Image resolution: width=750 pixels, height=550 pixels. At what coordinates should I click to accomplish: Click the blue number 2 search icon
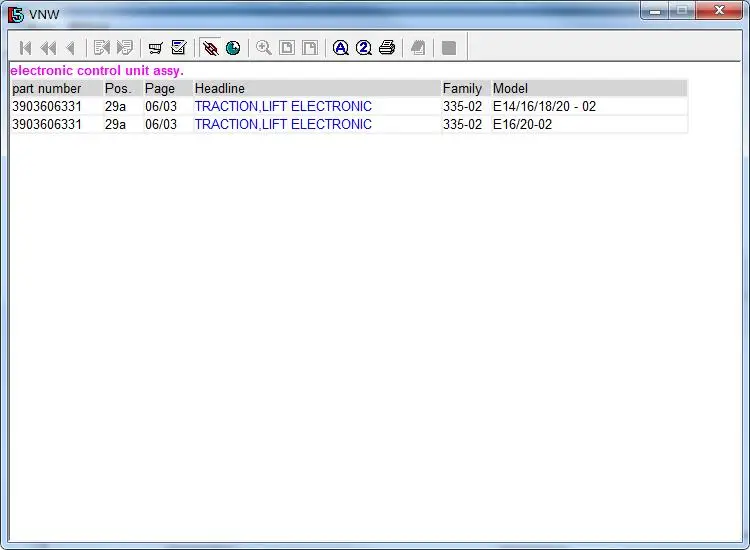point(364,48)
